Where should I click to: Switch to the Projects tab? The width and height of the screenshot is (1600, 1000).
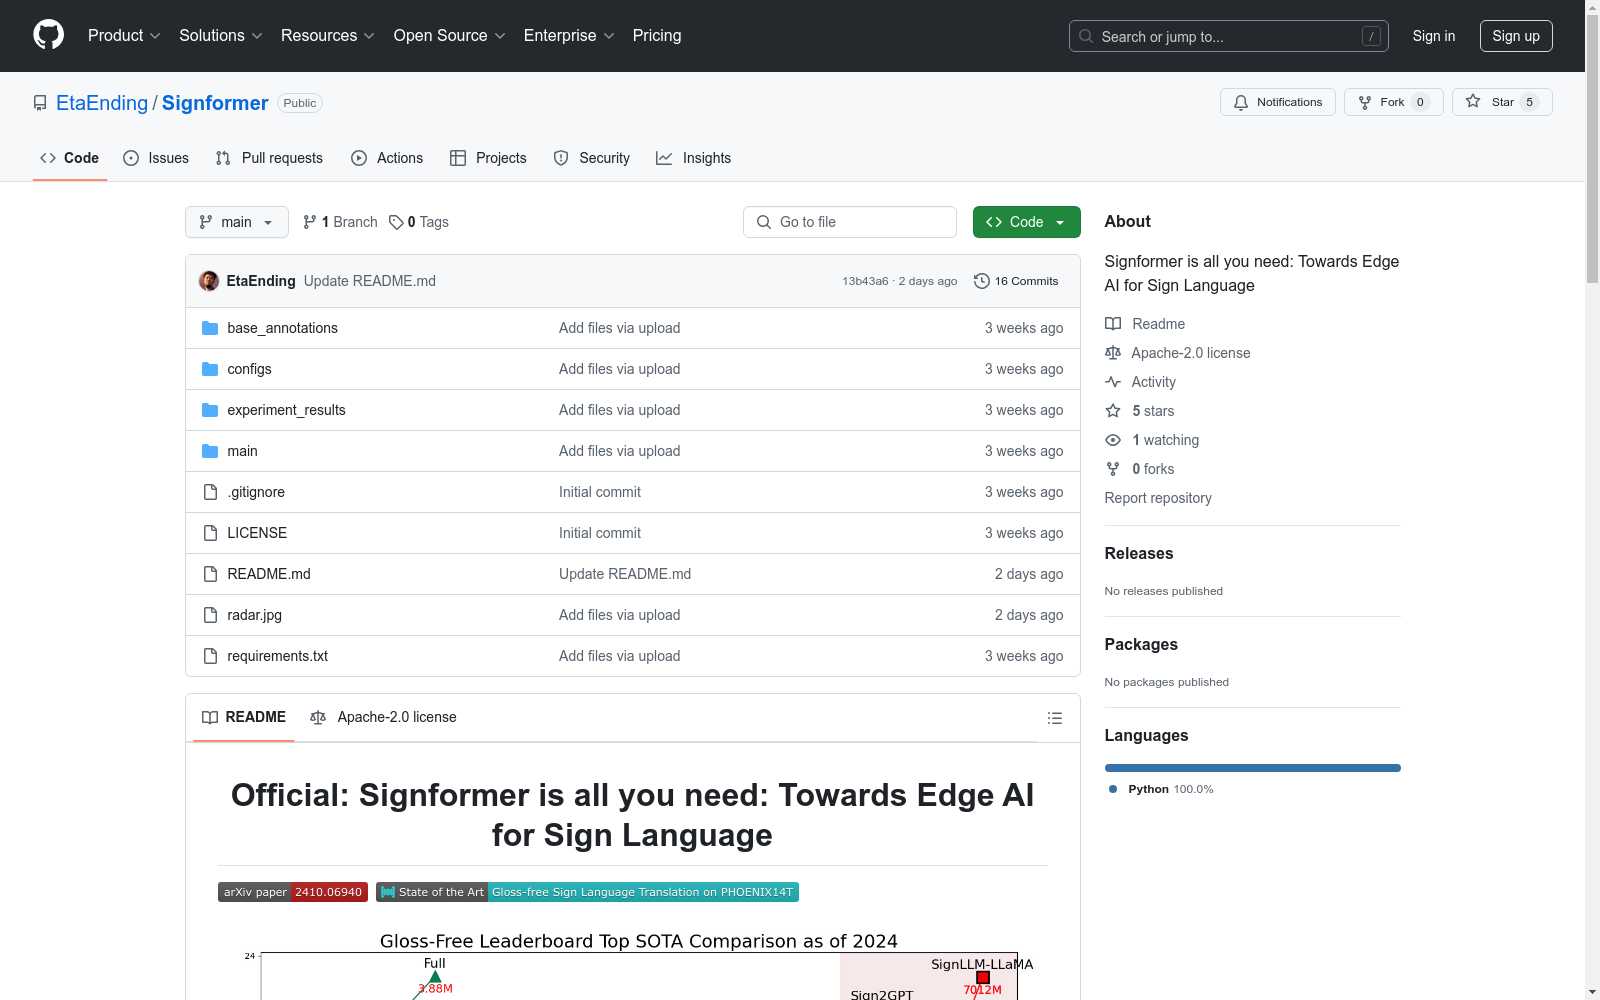tap(488, 158)
